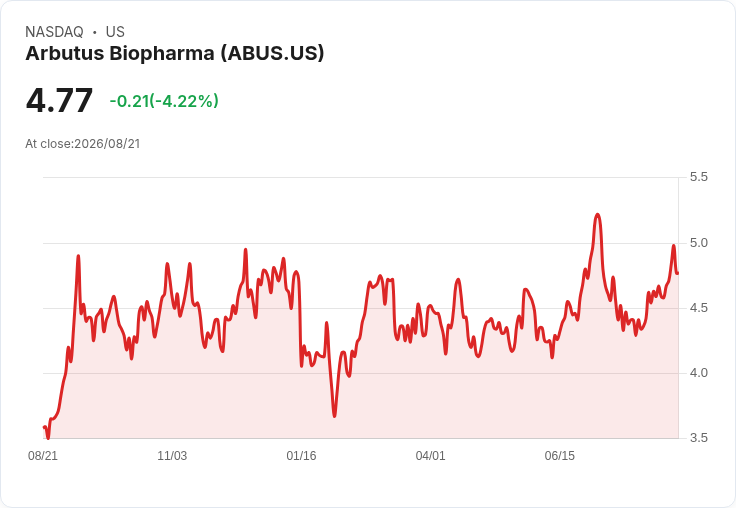Click the lowest dip after 01/16
736x508 pixels.
click(335, 416)
